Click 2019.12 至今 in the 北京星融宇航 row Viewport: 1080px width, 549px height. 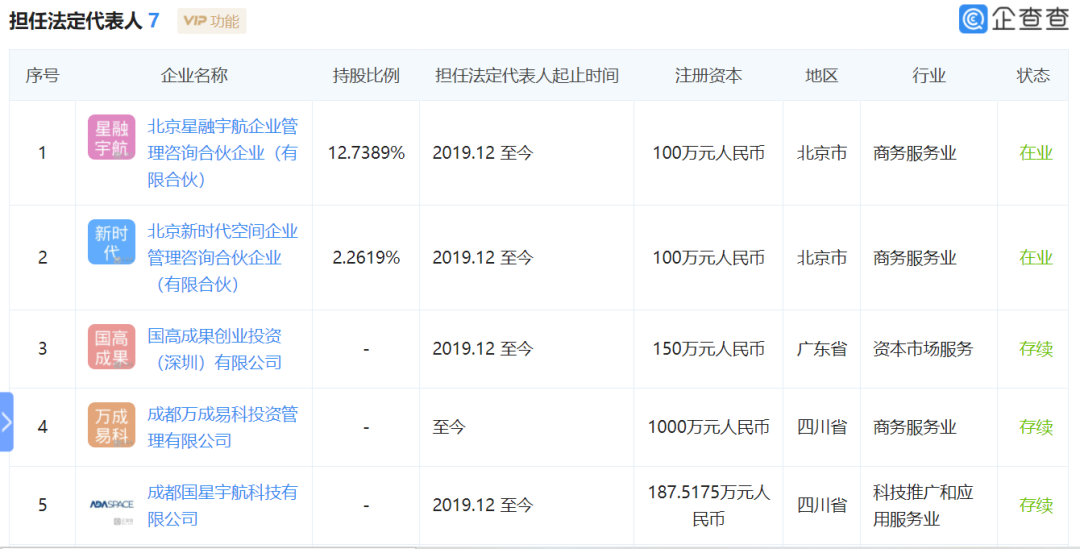pyautogui.click(x=483, y=153)
